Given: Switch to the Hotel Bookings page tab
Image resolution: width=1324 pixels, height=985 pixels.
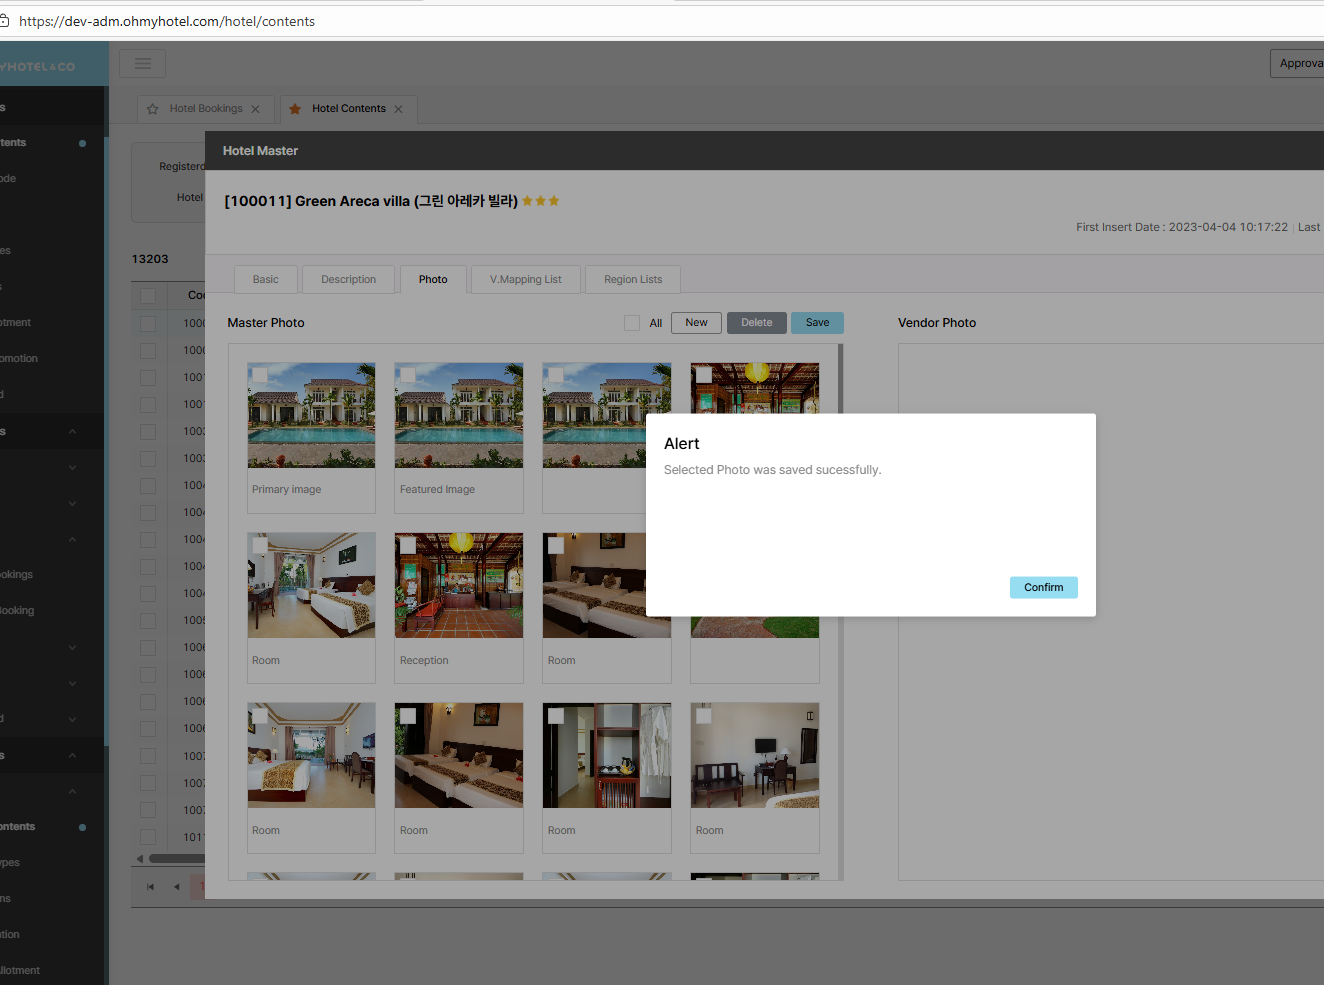Looking at the screenshot, I should click(x=206, y=109).
